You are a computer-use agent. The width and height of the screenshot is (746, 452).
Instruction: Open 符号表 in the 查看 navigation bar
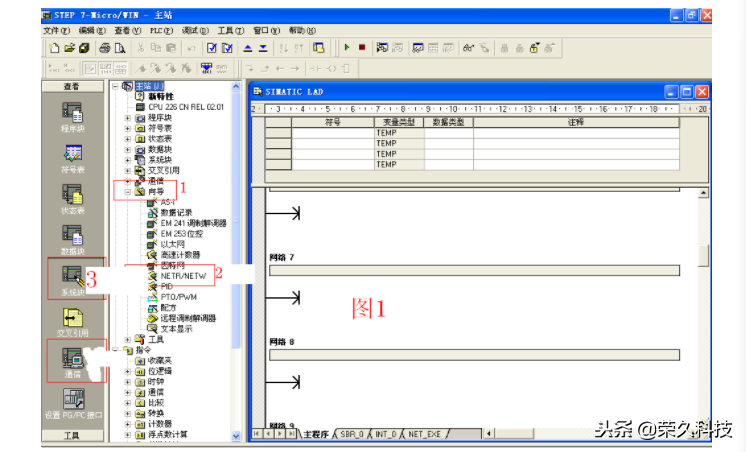coord(72,158)
